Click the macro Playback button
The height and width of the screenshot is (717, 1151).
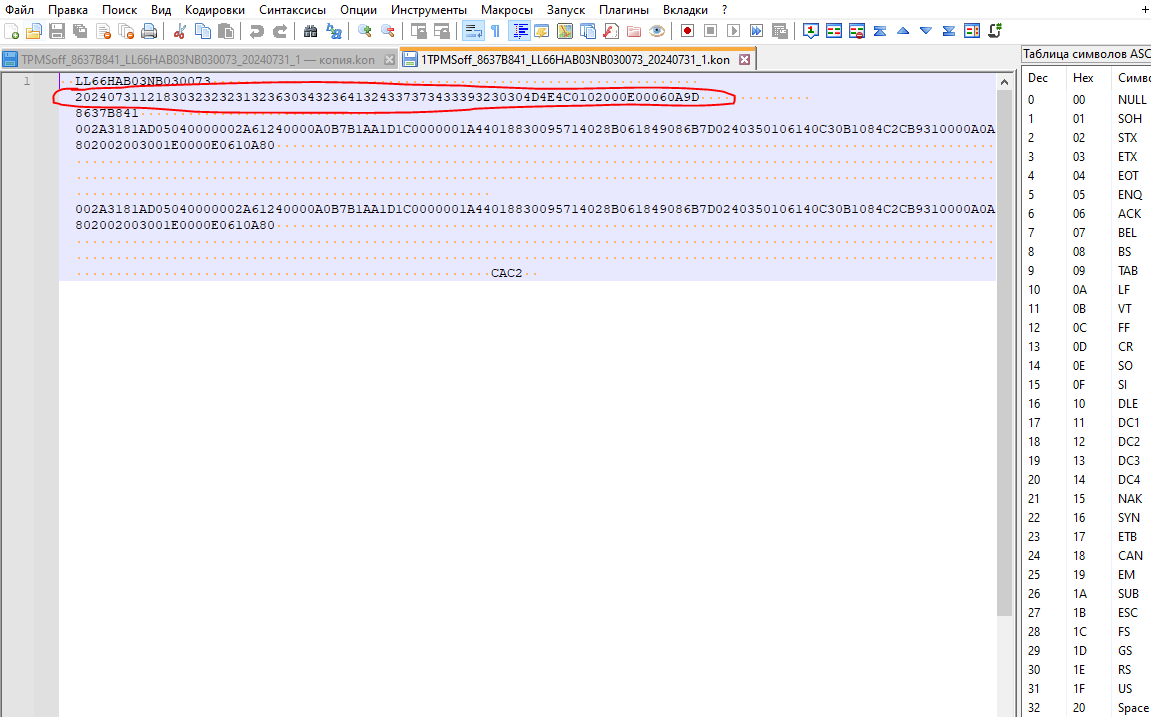(x=733, y=31)
